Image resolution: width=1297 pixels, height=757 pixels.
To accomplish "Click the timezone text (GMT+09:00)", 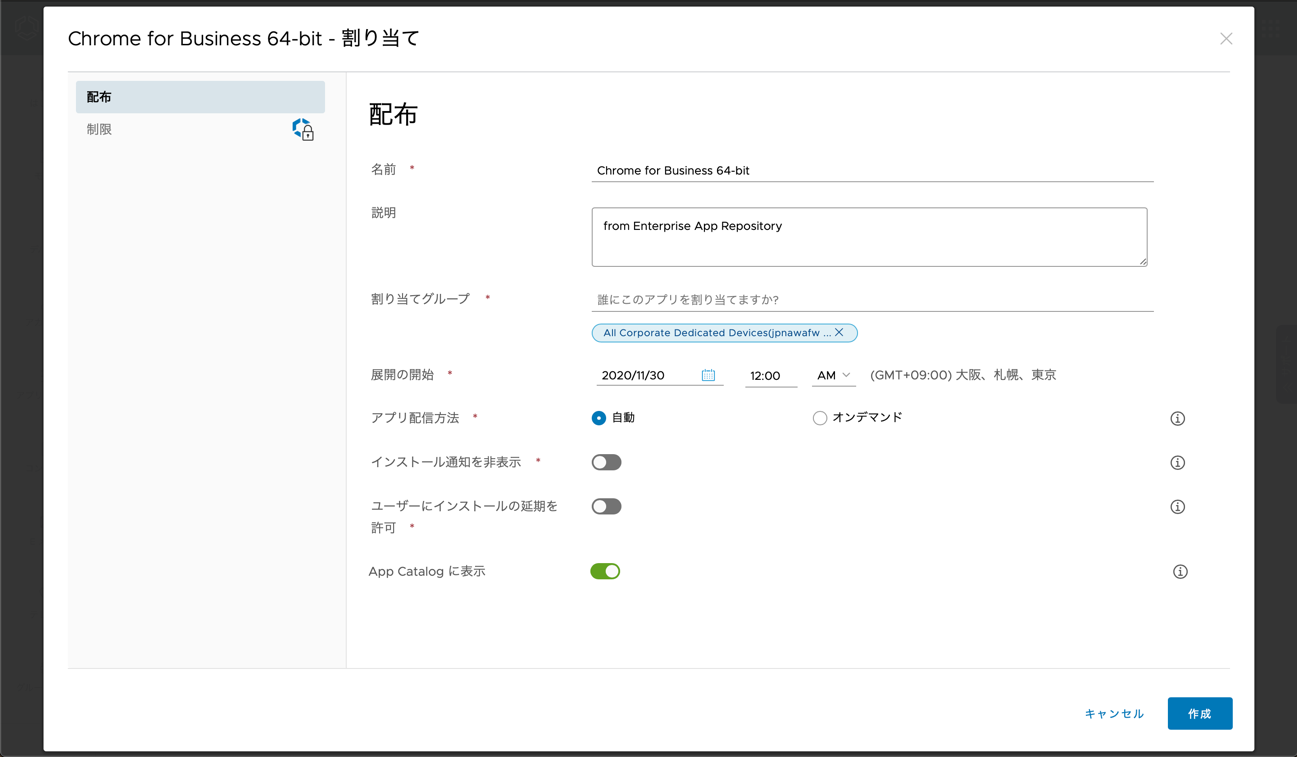I will click(963, 375).
